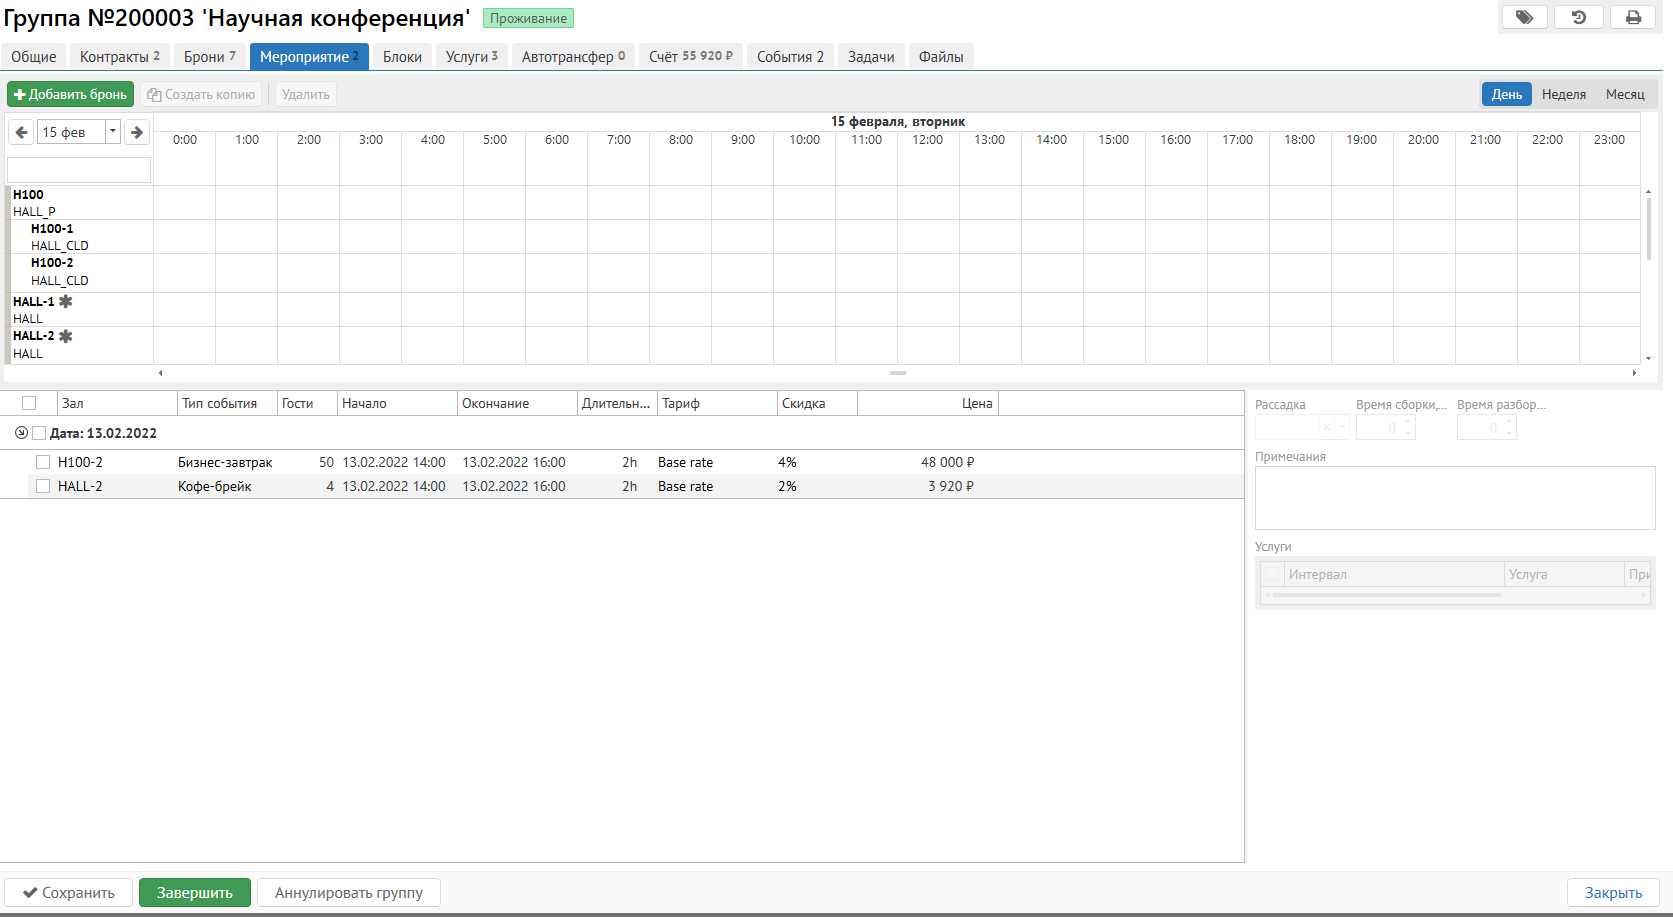Tick the checkbox for H100-2 row
Viewport: 1673px width, 917px height.
click(x=43, y=462)
